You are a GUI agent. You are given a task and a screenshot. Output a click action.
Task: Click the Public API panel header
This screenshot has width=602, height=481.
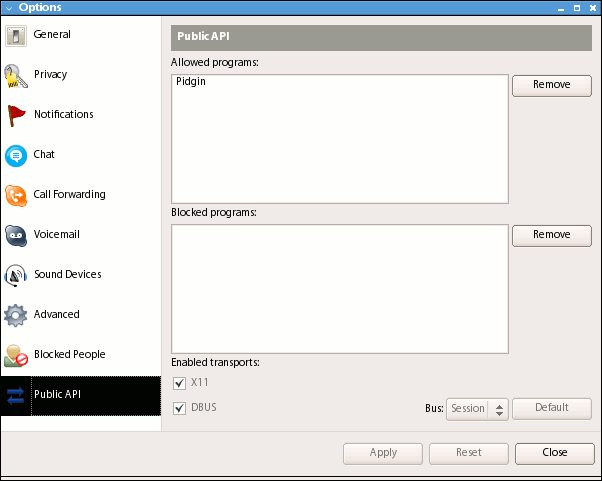[x=381, y=38]
